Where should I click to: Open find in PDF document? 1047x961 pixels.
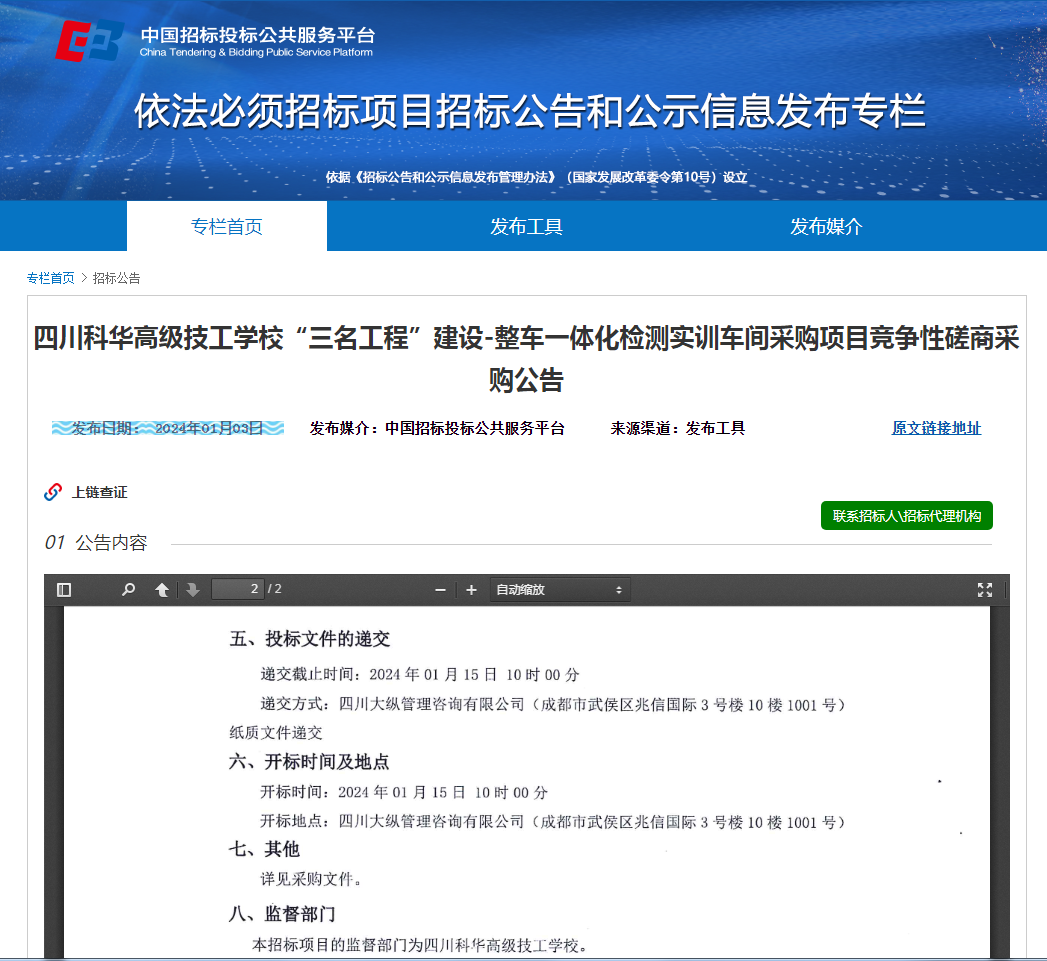128,590
